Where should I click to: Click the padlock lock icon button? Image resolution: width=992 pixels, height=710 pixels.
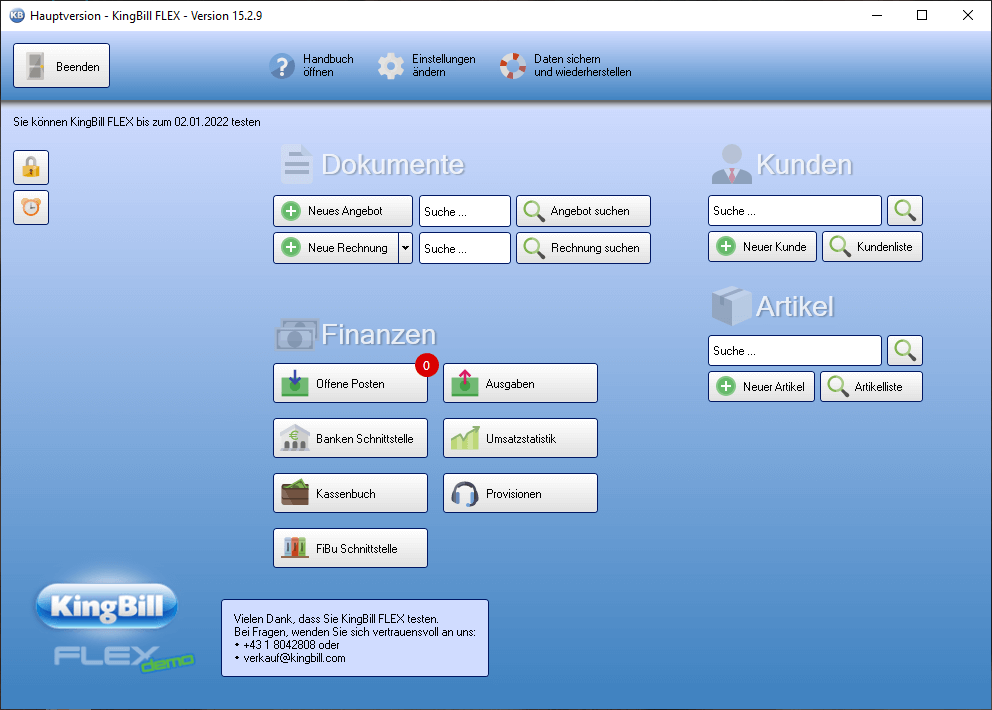point(31,168)
